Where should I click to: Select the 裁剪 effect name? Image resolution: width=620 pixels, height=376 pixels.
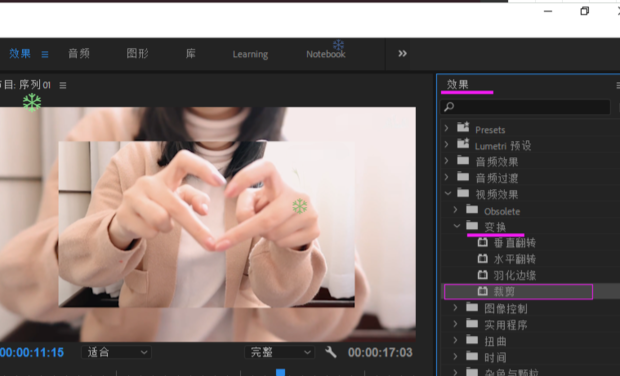click(x=504, y=292)
